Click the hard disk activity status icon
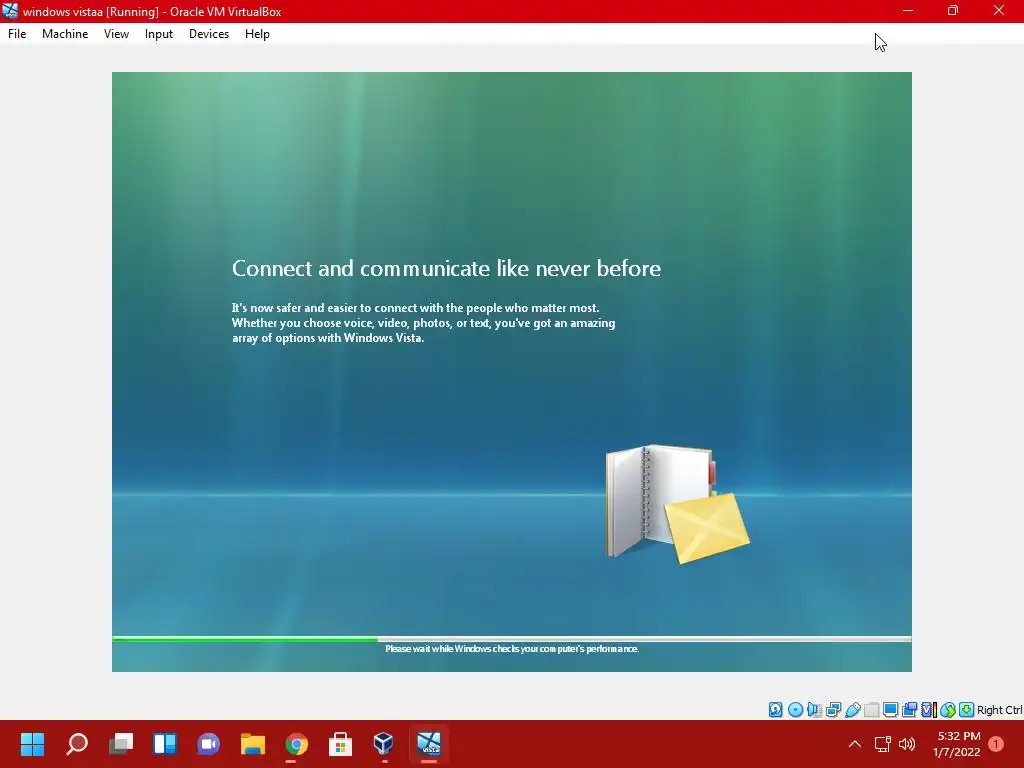This screenshot has height=768, width=1024. point(775,709)
